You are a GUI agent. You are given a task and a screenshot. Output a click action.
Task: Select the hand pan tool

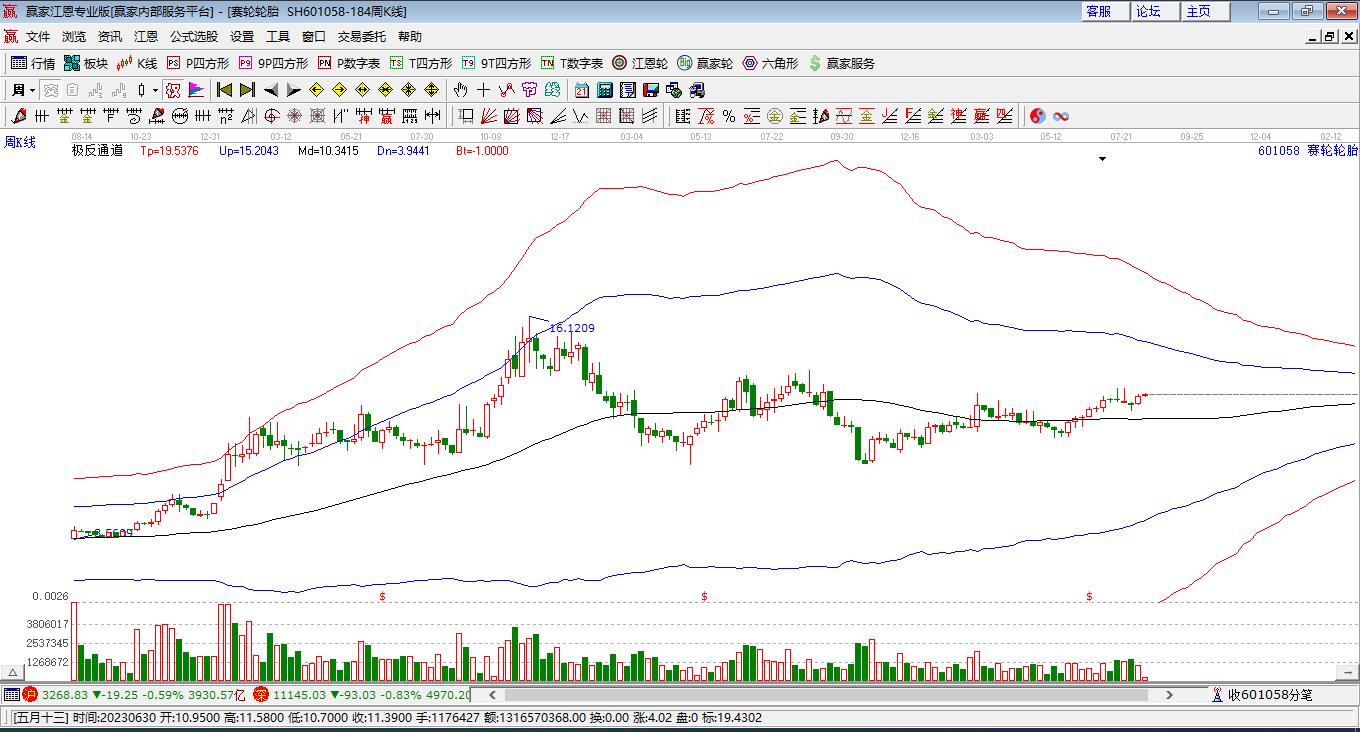pos(462,90)
